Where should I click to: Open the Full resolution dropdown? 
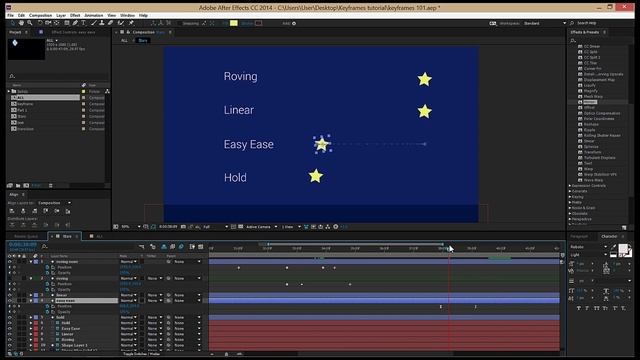[215, 227]
